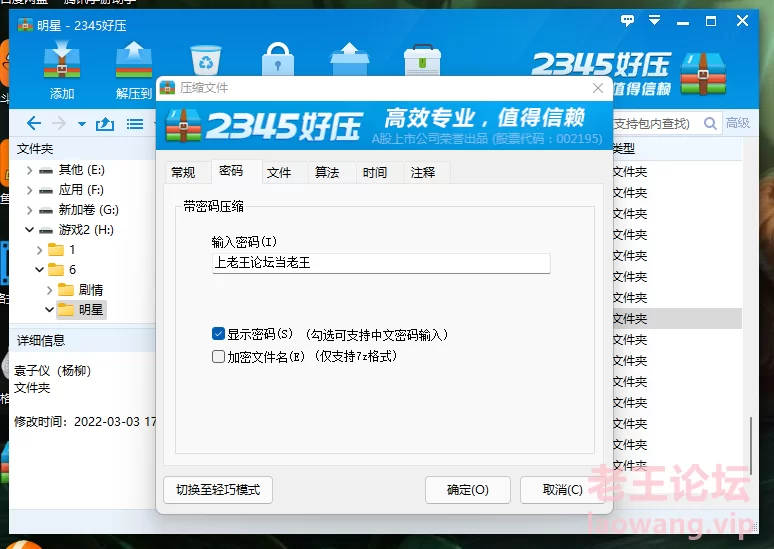Select the 其他 (E:) drive item

tap(72, 170)
